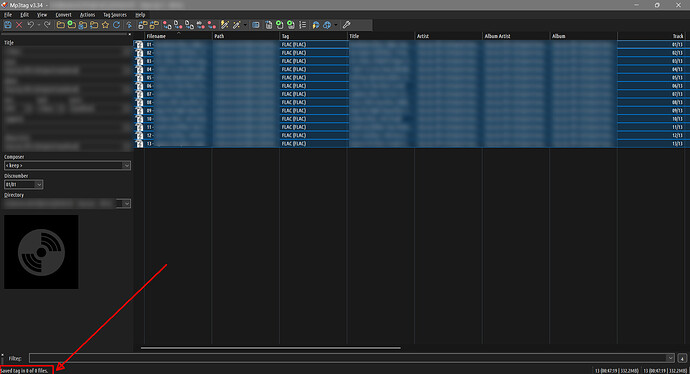This screenshot has width=690, height=374.
Task: Click the blue circular Refresh icon
Action: click(x=116, y=25)
